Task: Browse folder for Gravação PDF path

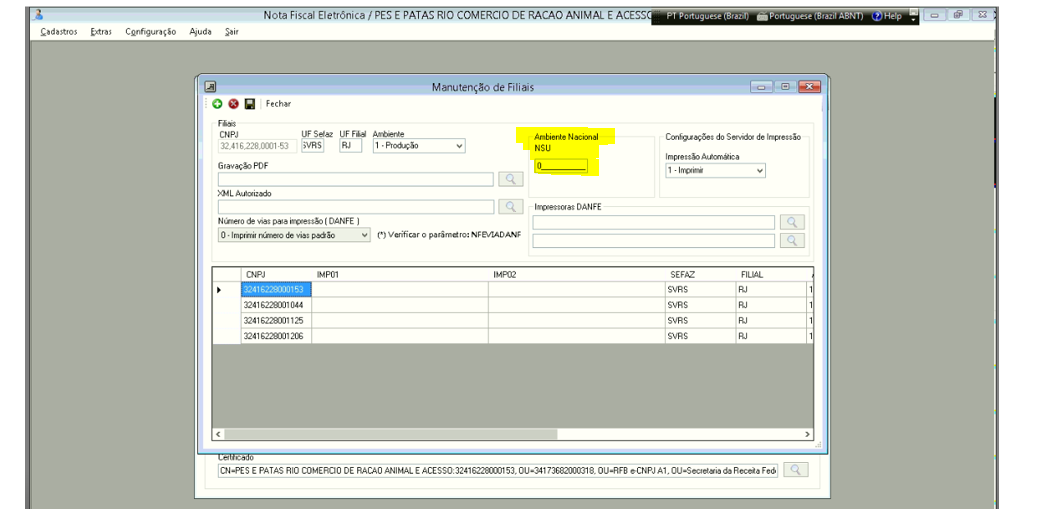Action: [x=510, y=179]
